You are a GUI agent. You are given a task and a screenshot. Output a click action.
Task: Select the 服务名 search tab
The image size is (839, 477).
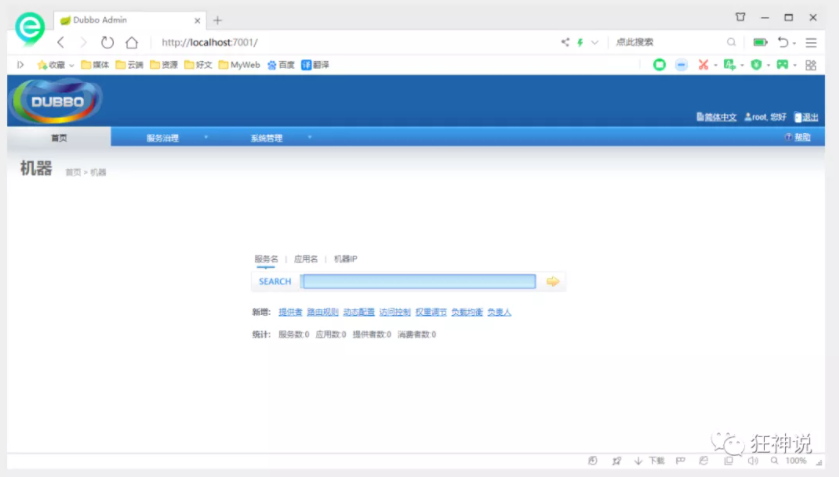point(266,259)
